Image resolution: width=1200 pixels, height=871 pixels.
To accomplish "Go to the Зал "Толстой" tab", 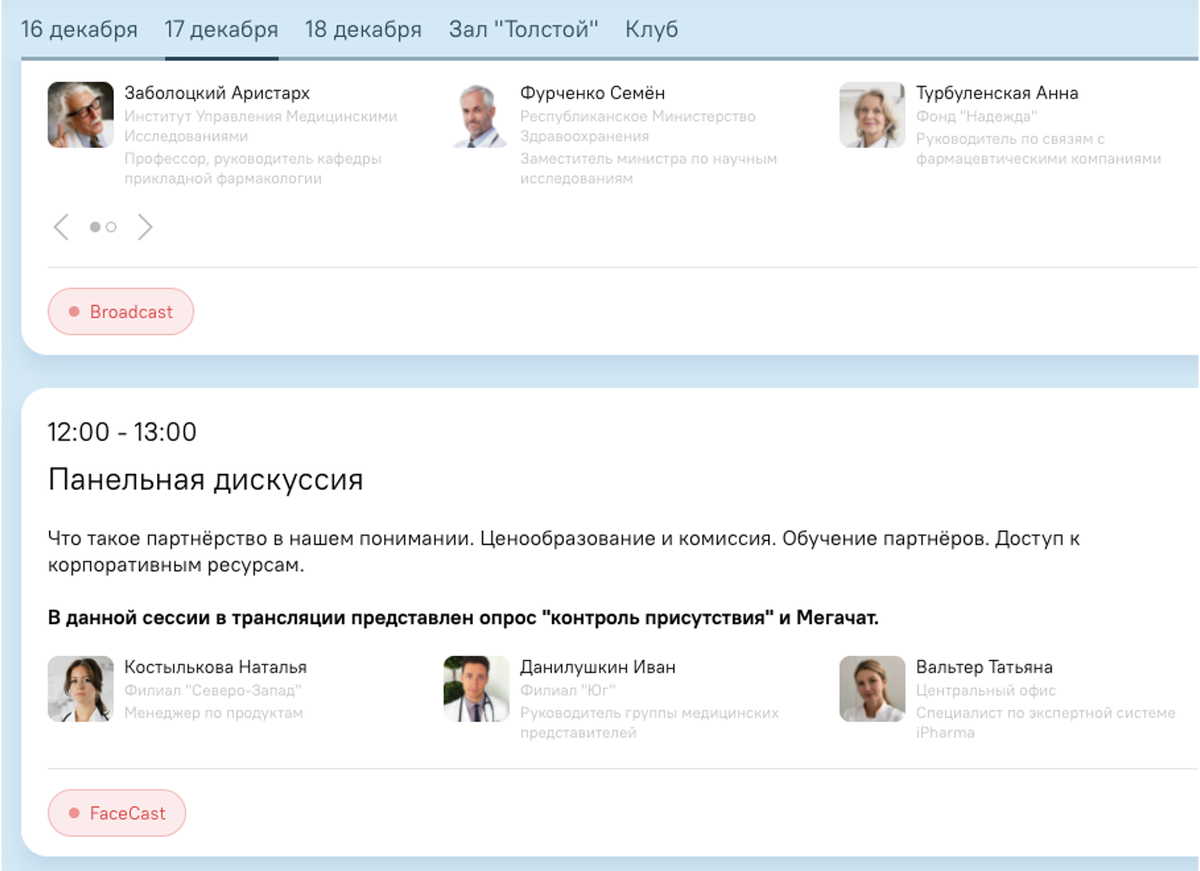I will point(523,29).
